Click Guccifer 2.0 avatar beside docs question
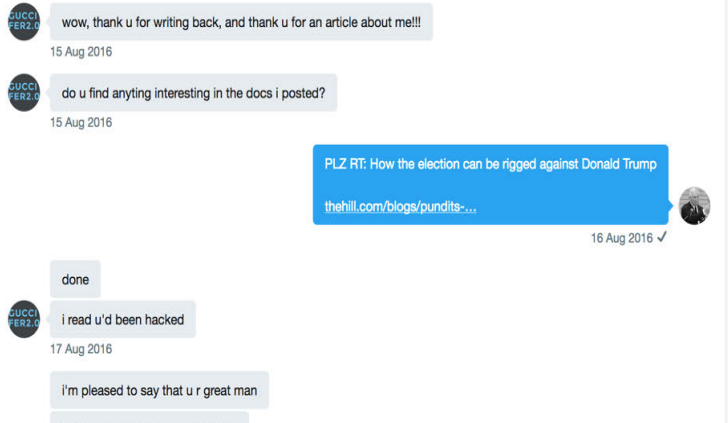The width and height of the screenshot is (728, 423). point(24,92)
